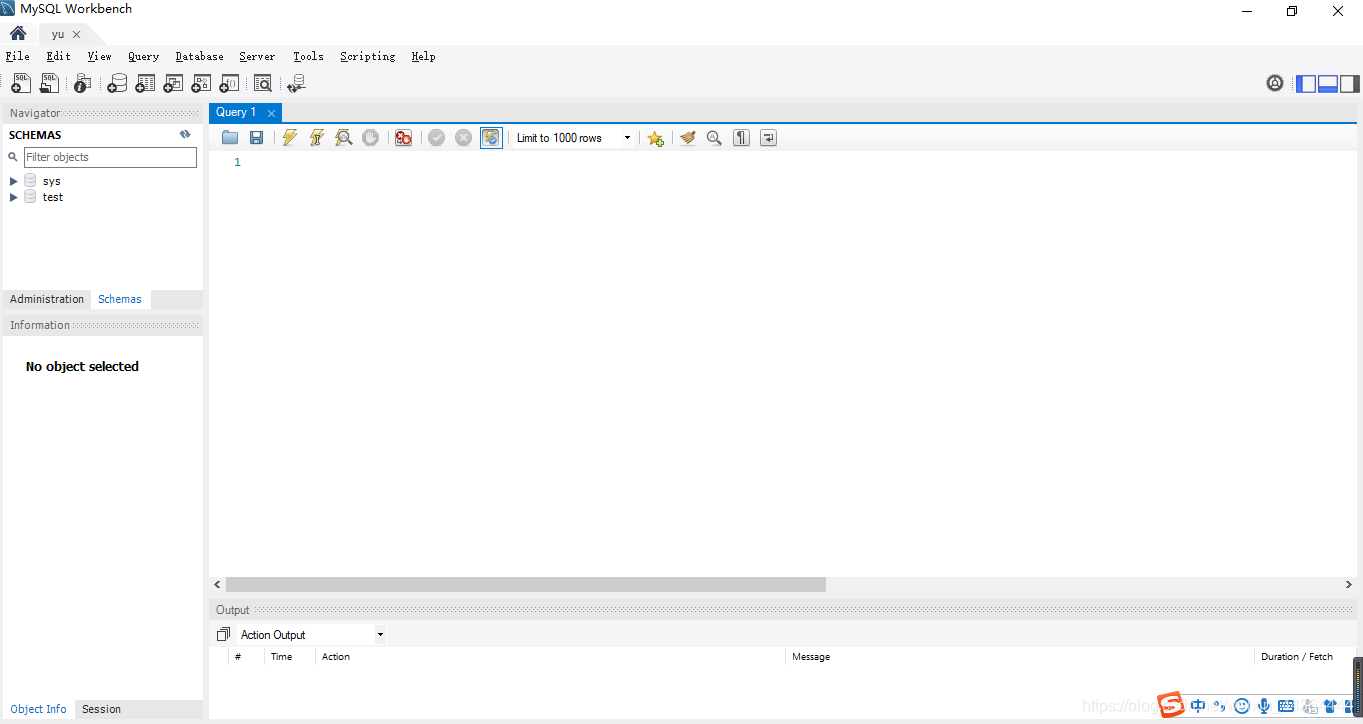Viewport: 1363px width, 724px height.
Task: Expand the test schema
Action: 14,197
